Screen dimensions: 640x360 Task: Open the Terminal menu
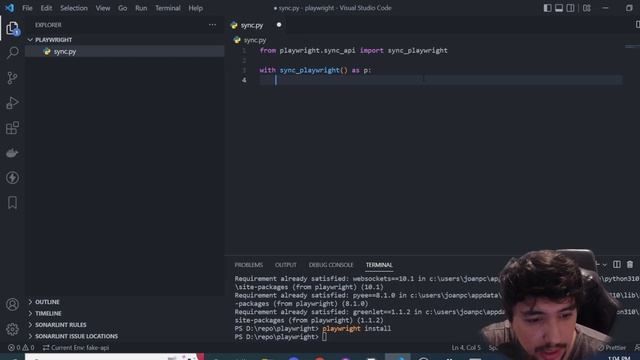168,8
